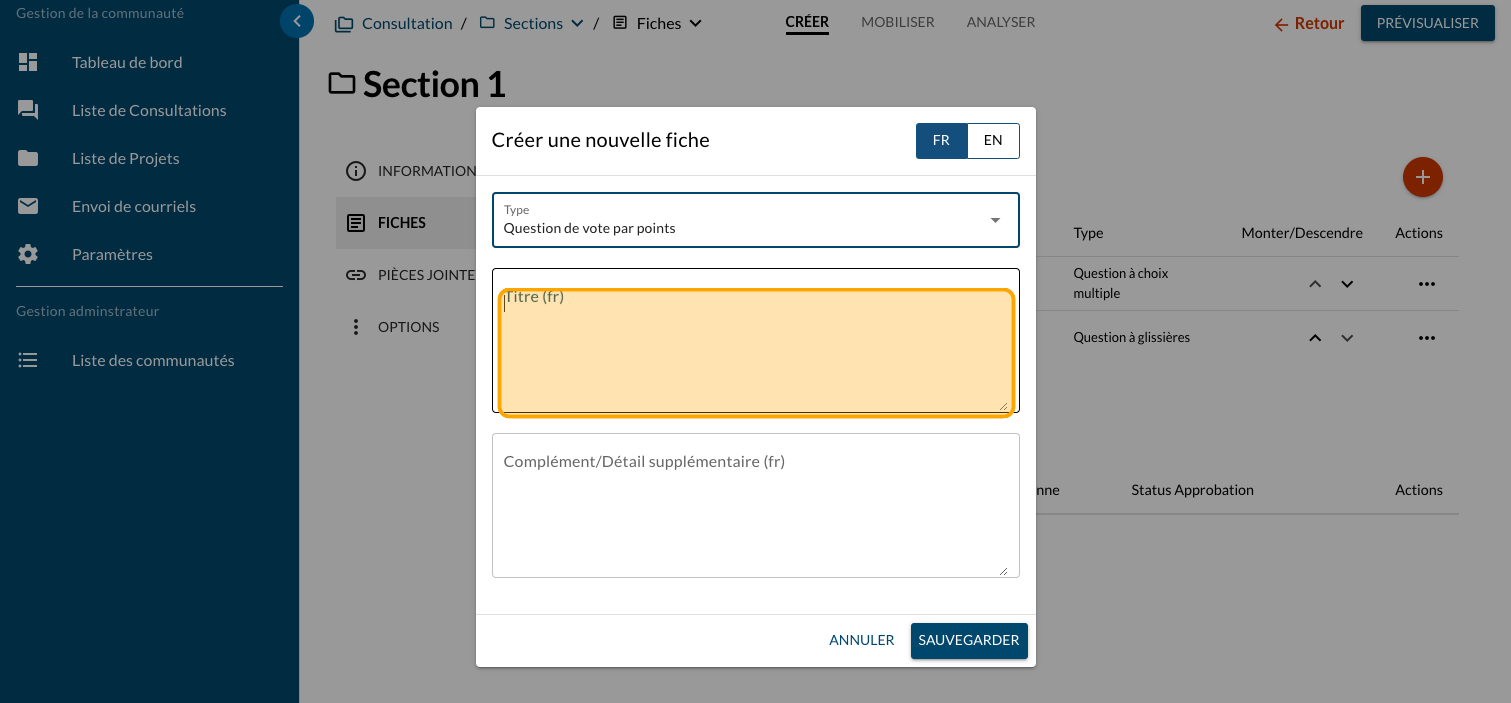Click the Envoi de courriels mail icon
Viewport: 1511px width, 703px height.
coord(28,206)
